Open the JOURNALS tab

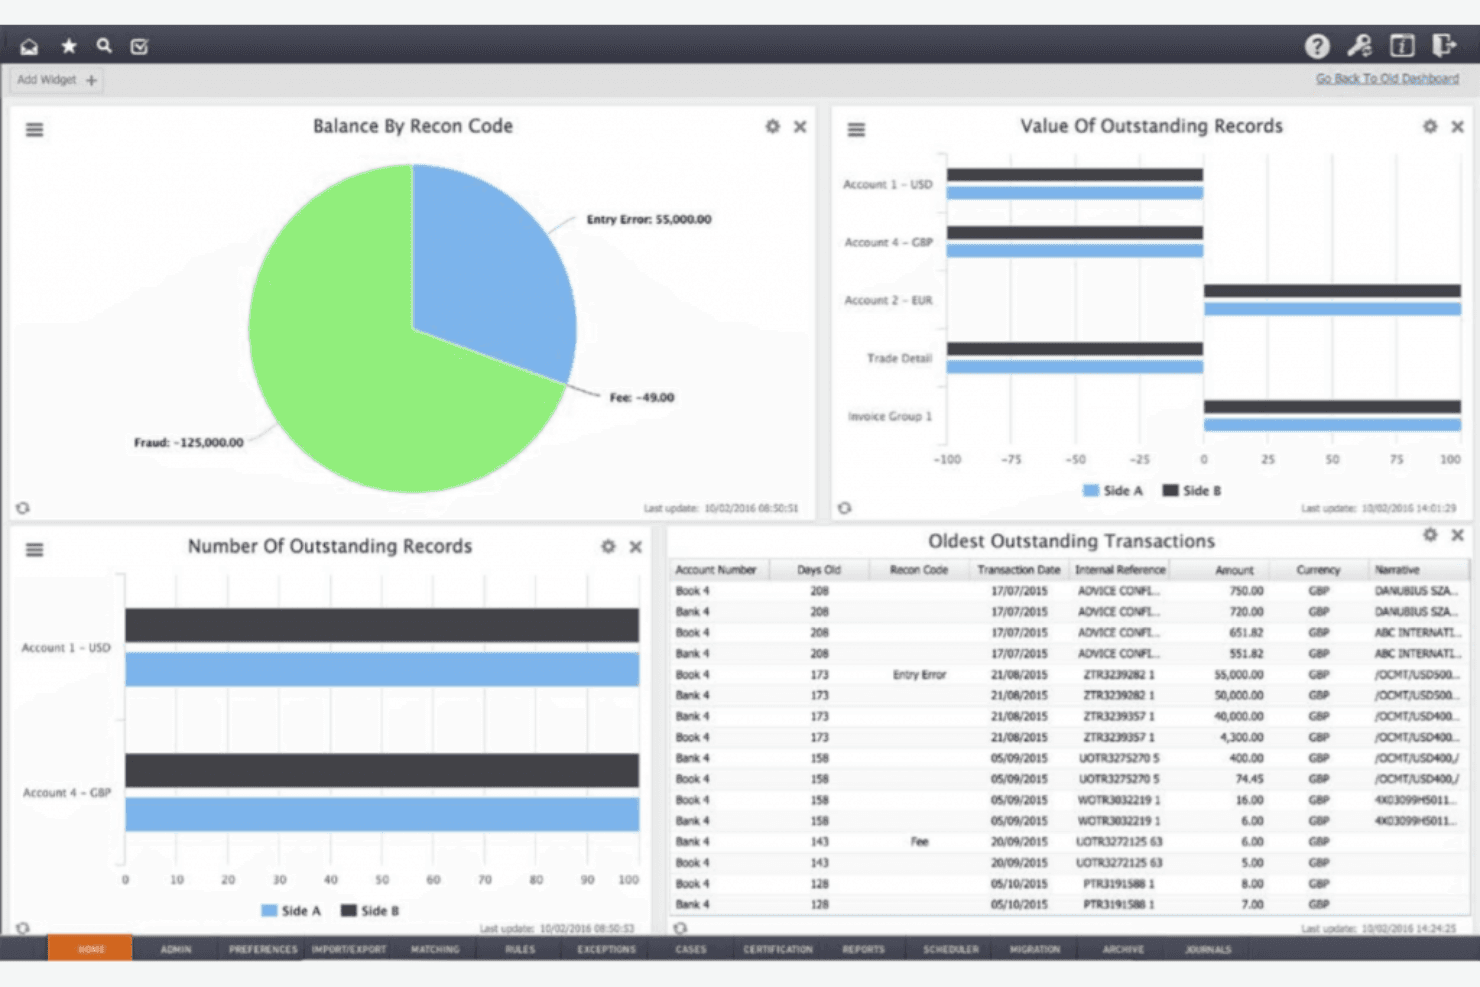coord(1208,949)
